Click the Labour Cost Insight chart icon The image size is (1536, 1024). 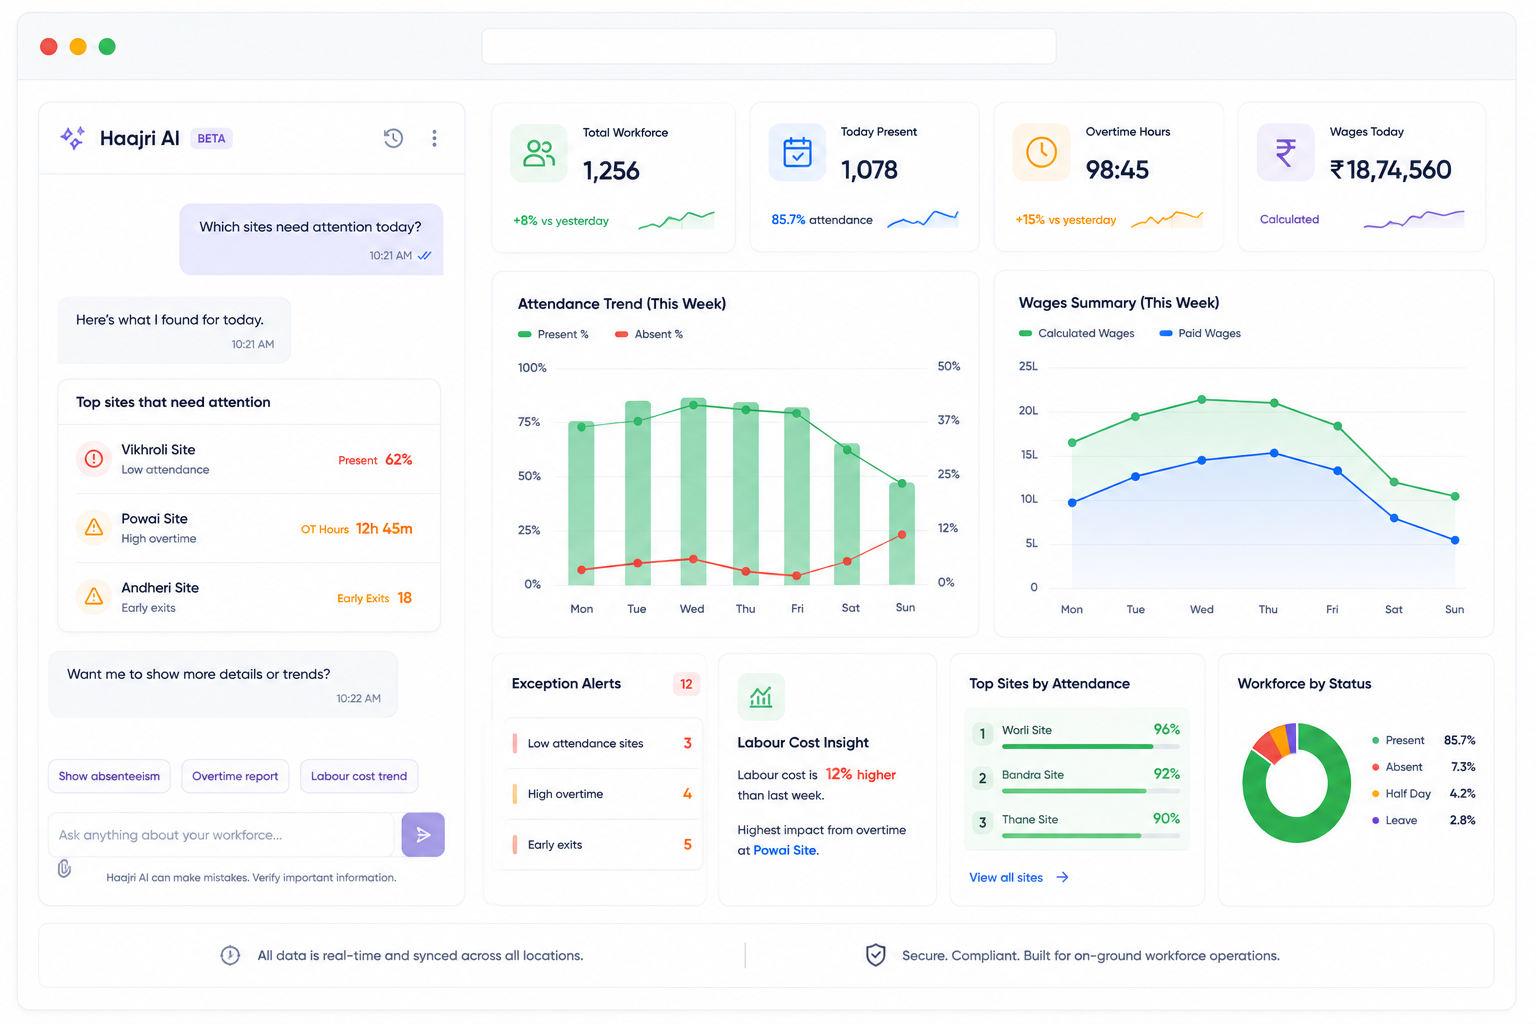pos(761,697)
